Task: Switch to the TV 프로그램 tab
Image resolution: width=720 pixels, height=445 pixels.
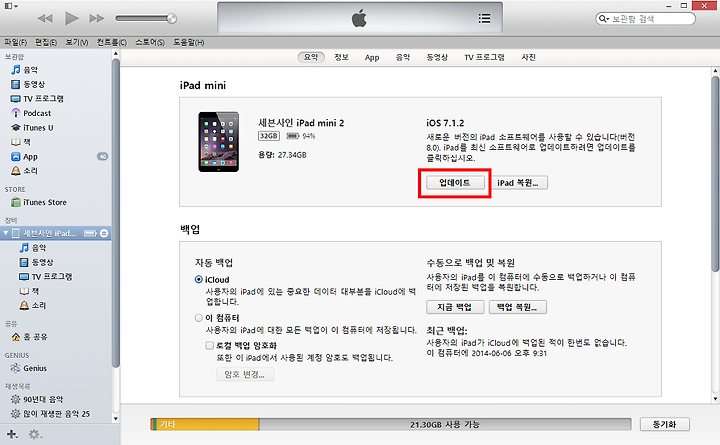Action: (484, 57)
